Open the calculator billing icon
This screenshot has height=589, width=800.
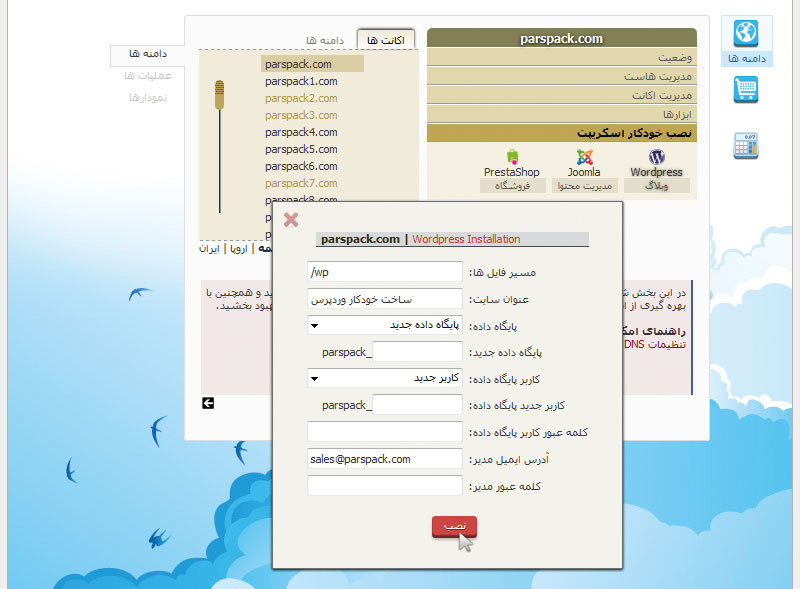pyautogui.click(x=746, y=145)
